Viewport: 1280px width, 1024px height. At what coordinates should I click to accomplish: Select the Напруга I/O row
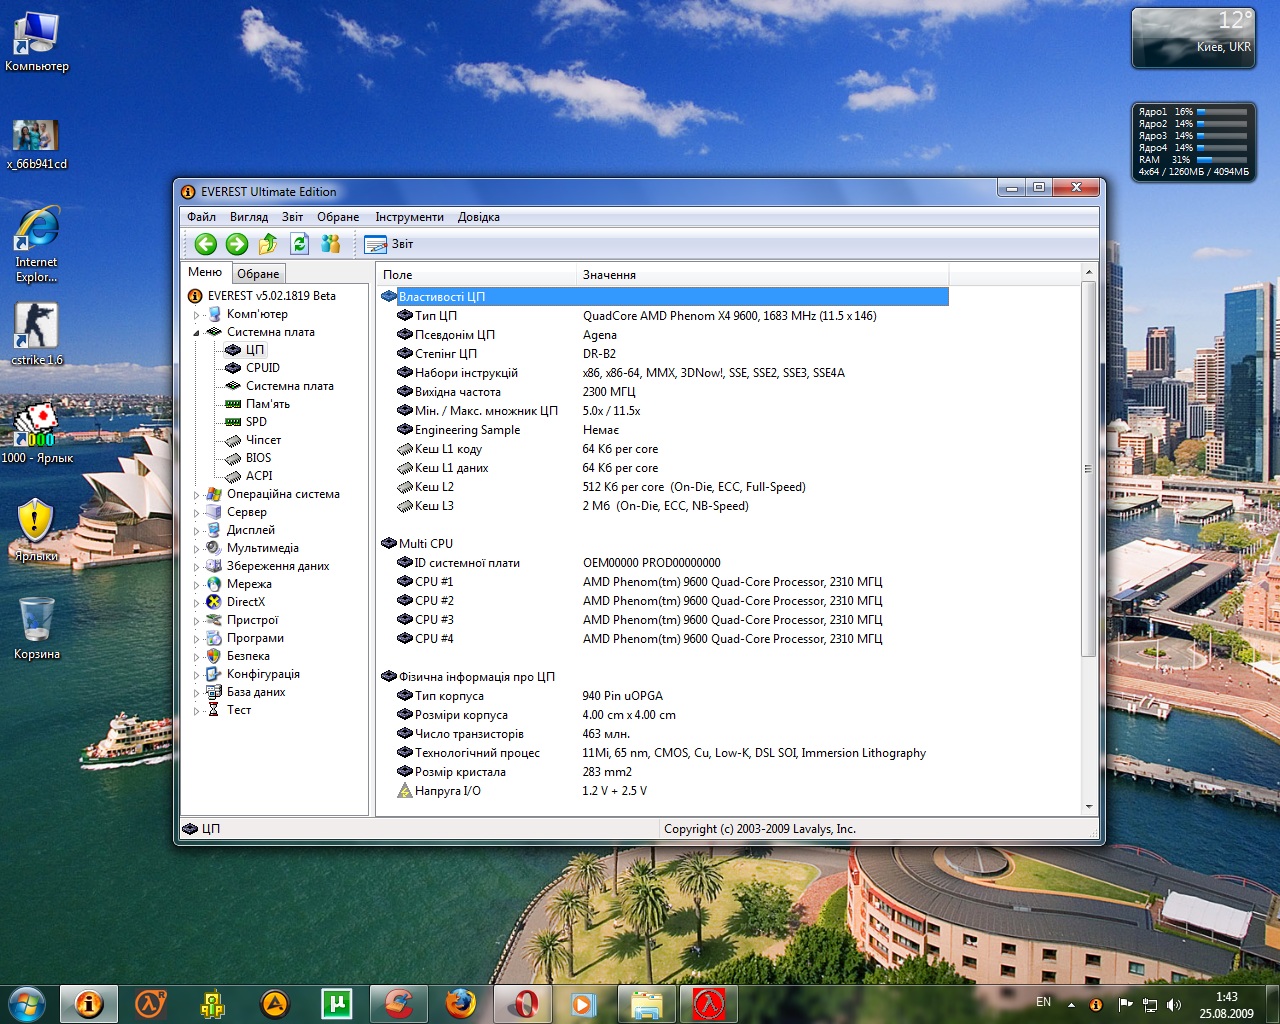(664, 791)
